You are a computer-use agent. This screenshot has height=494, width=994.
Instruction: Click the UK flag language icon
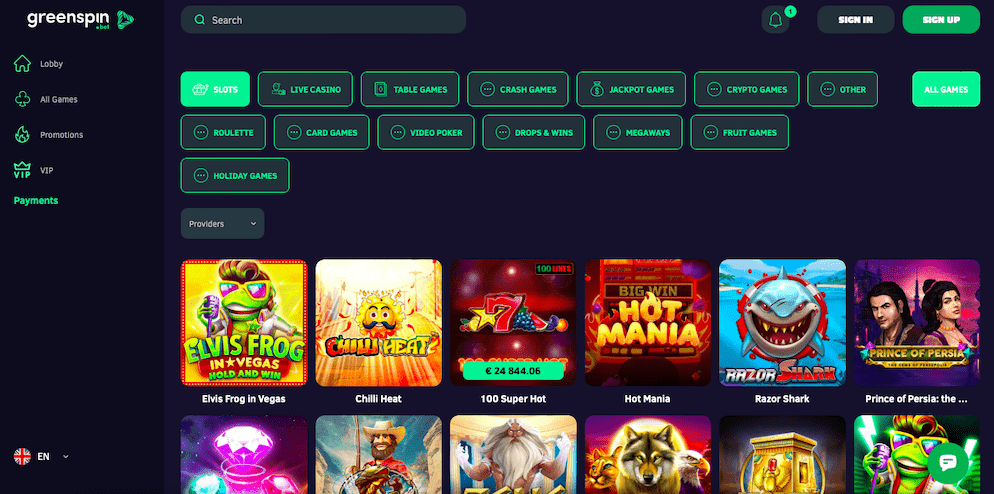click(x=22, y=456)
